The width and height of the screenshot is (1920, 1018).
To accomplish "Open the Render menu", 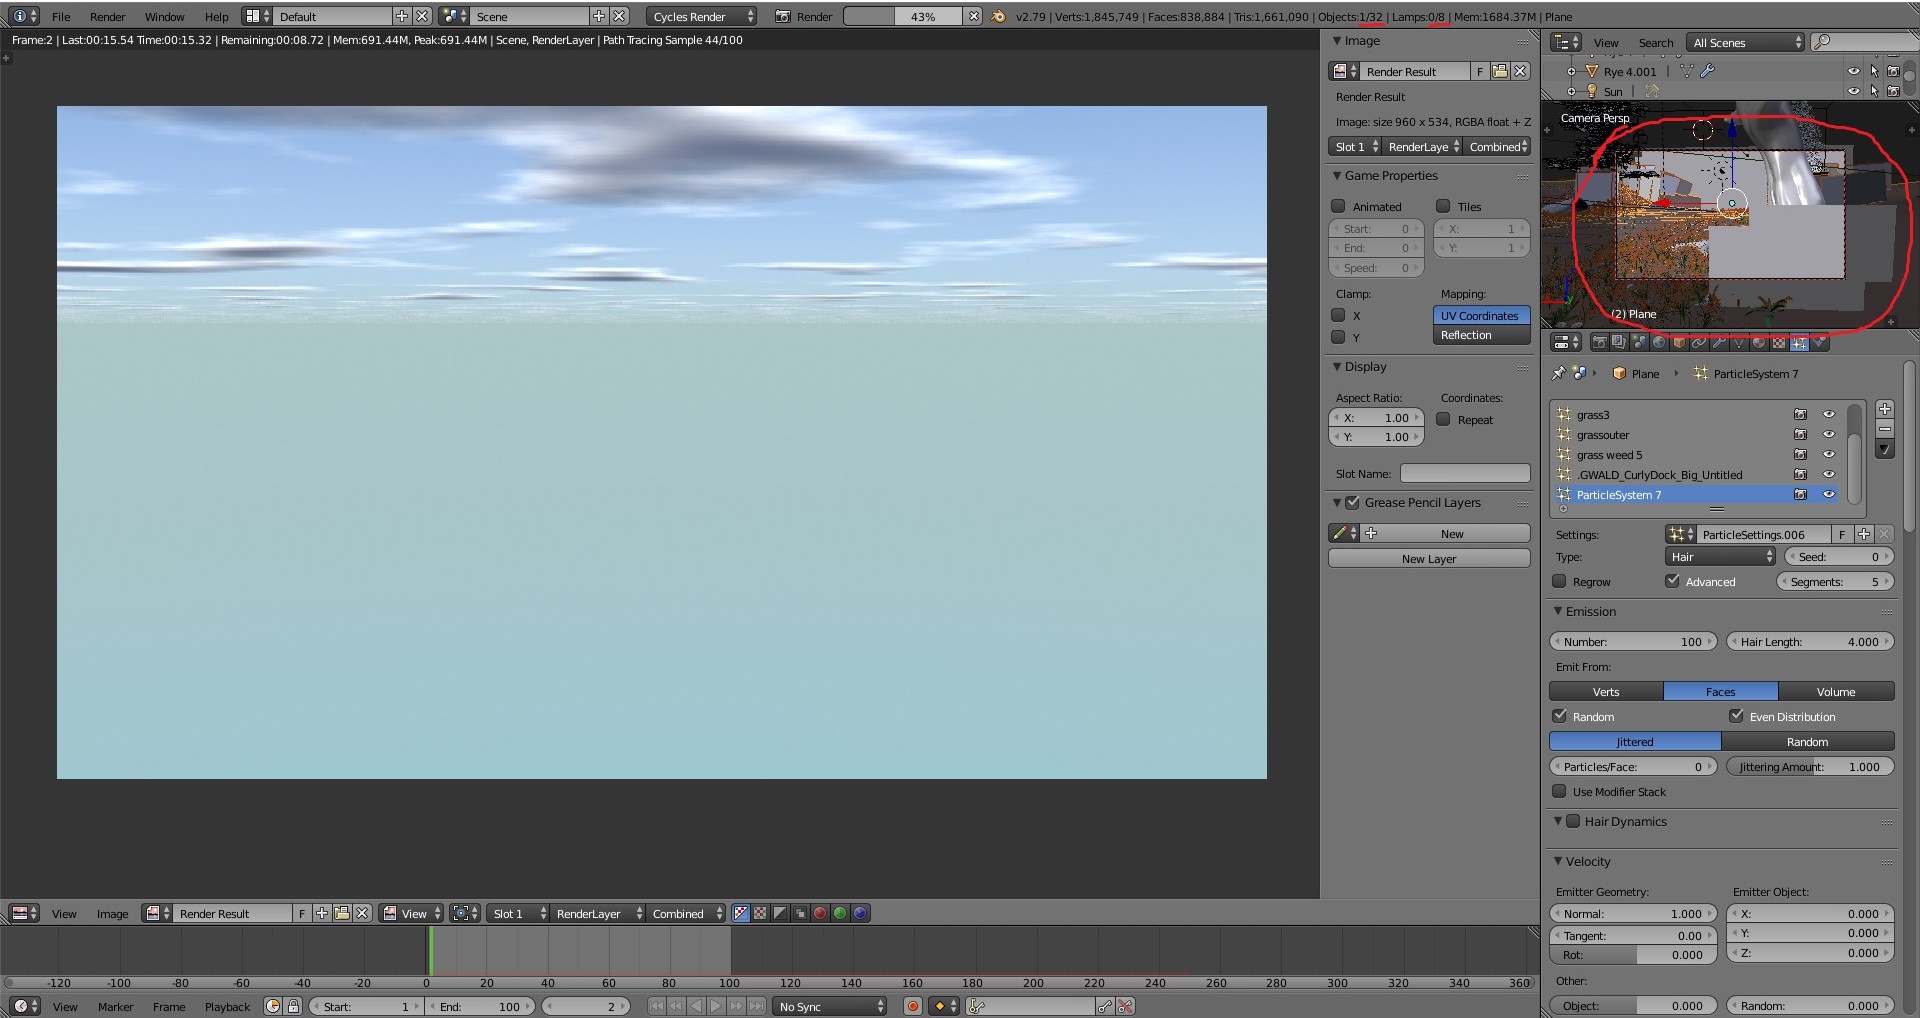I will pos(107,16).
